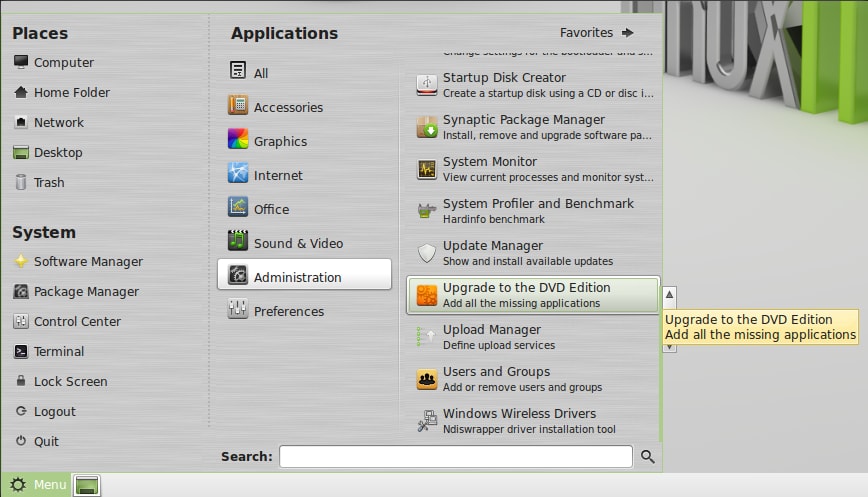This screenshot has width=868, height=497.
Task: Click the Update Manager shield icon
Action: pos(427,253)
